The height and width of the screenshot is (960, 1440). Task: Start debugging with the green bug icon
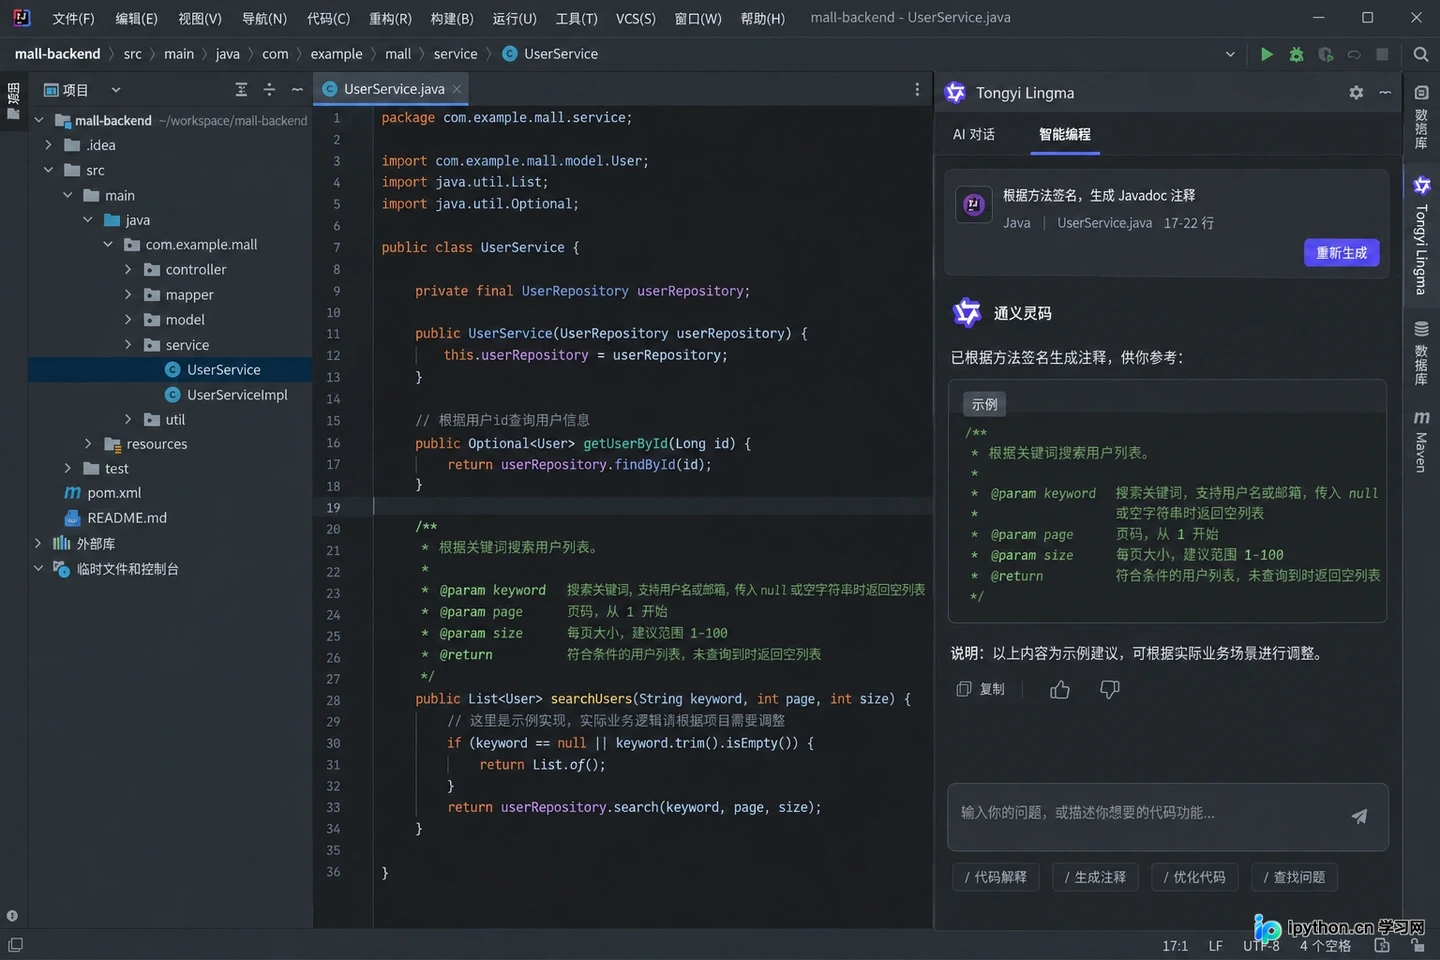[1296, 54]
